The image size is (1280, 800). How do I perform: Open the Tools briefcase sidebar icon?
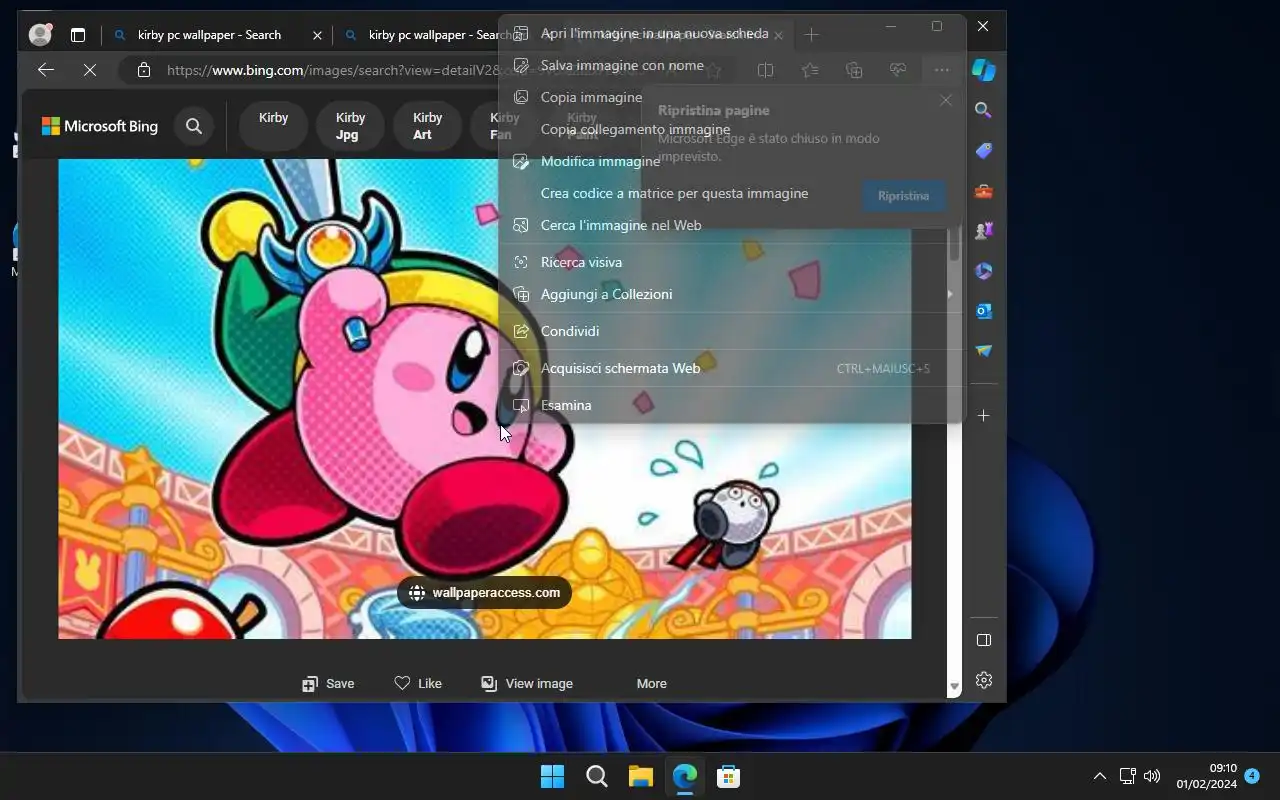tap(984, 190)
